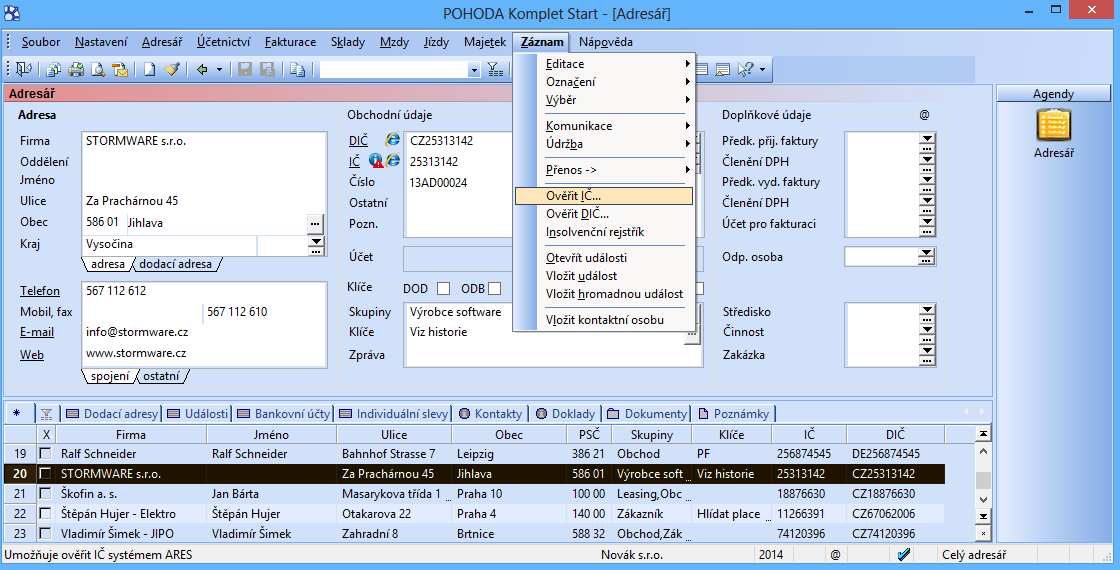
Task: Open the Adresář agenda icon in Agendy panel
Action: pos(1054,126)
